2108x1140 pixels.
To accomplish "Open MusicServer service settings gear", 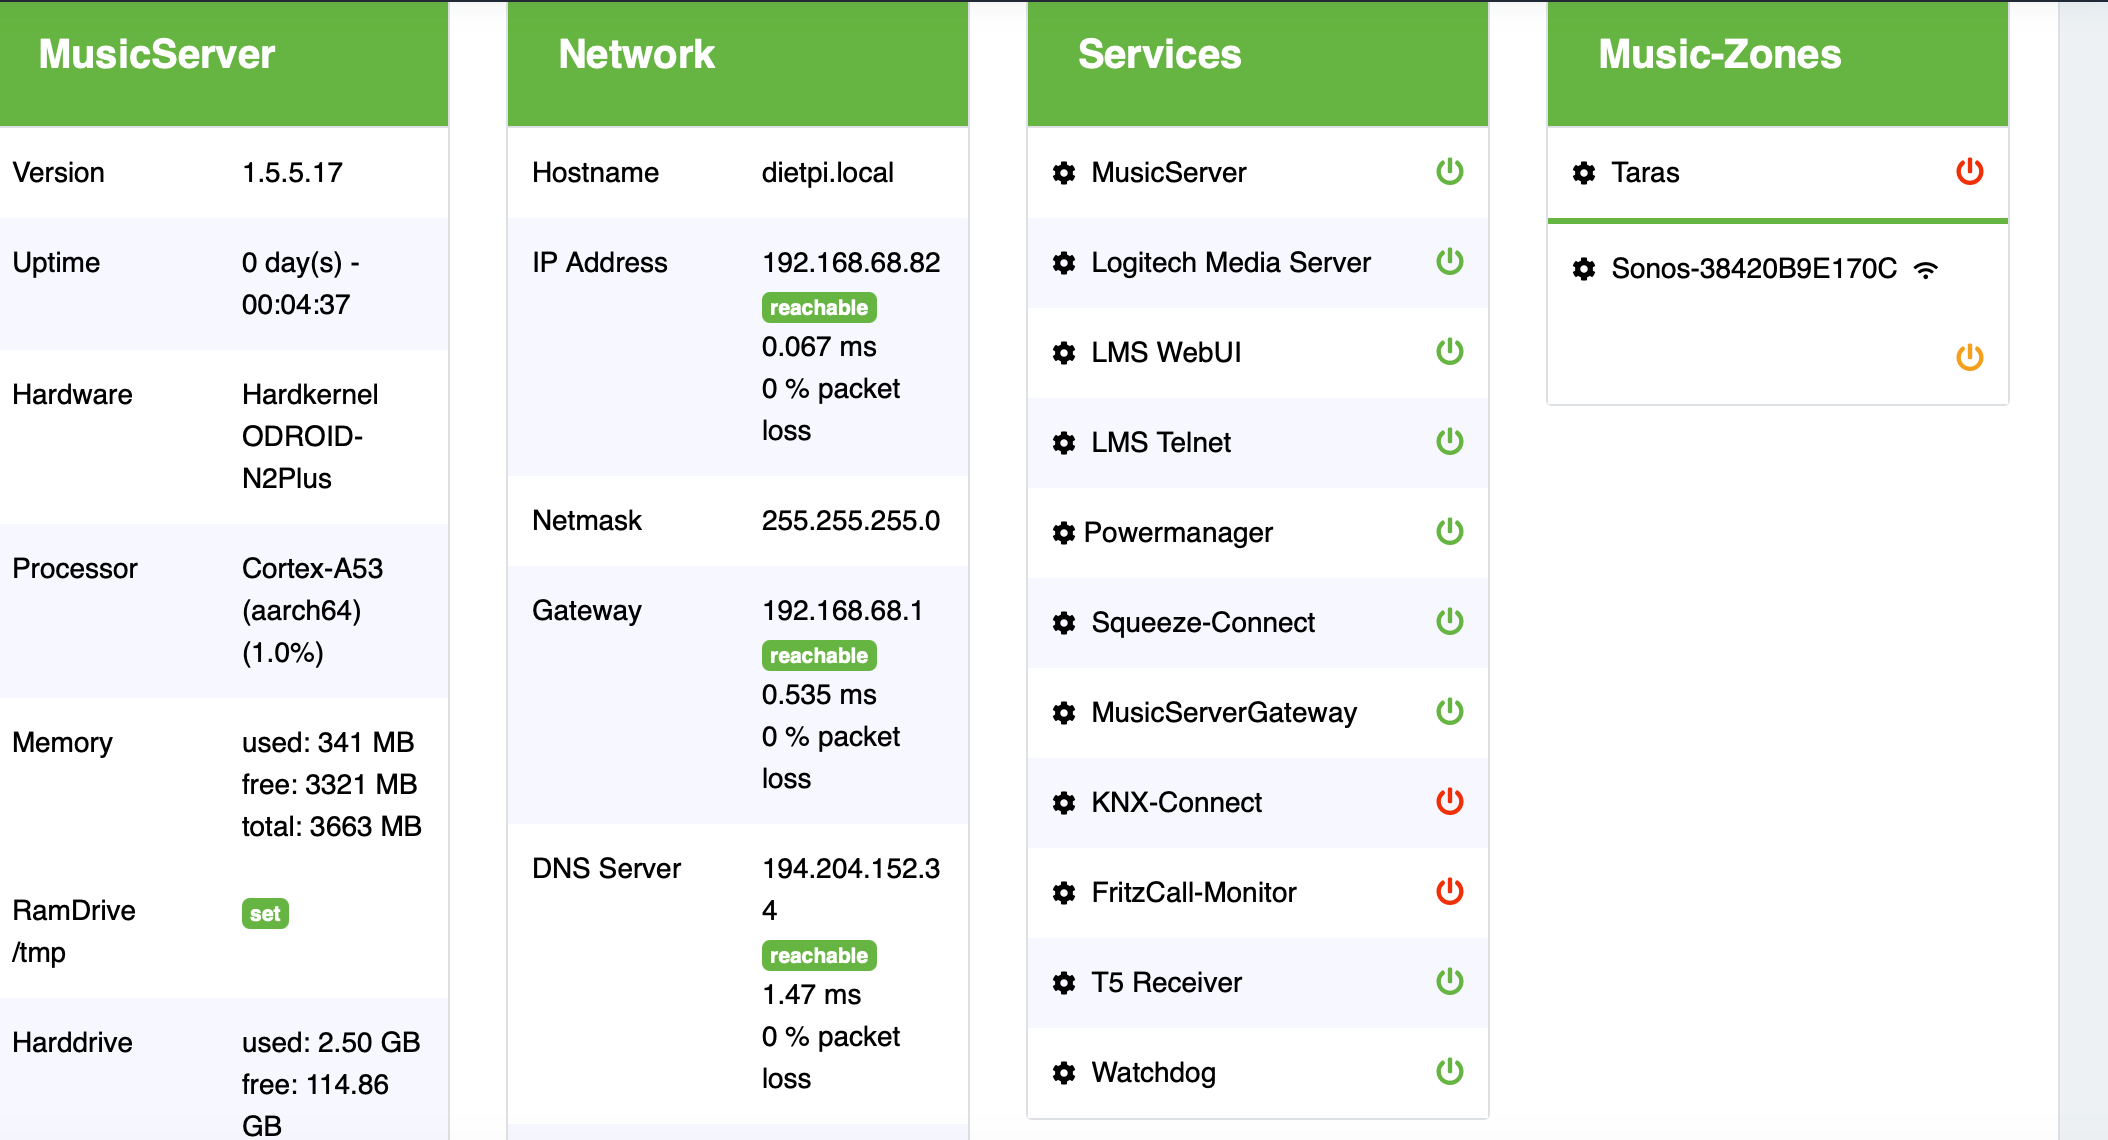I will [1064, 173].
